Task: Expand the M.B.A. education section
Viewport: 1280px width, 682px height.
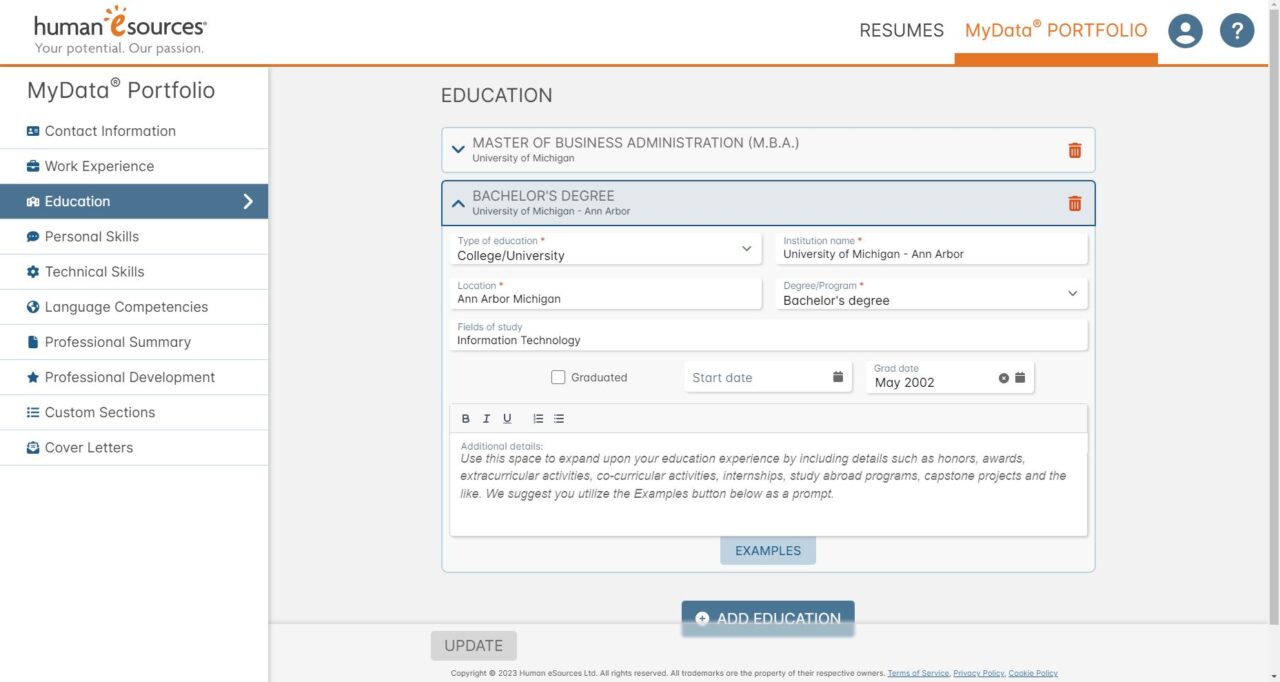Action: [x=458, y=149]
